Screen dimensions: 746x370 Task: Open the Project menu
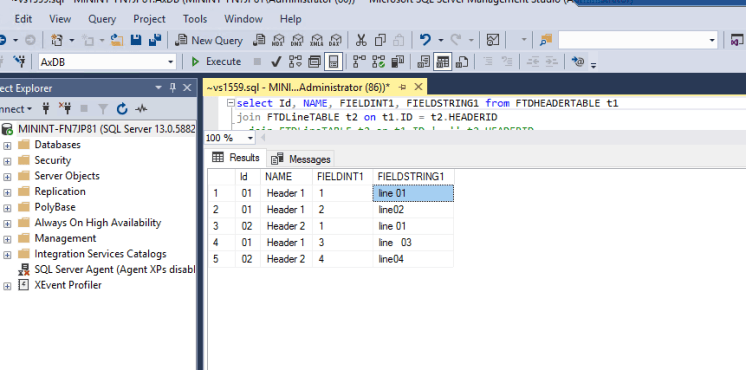149,19
